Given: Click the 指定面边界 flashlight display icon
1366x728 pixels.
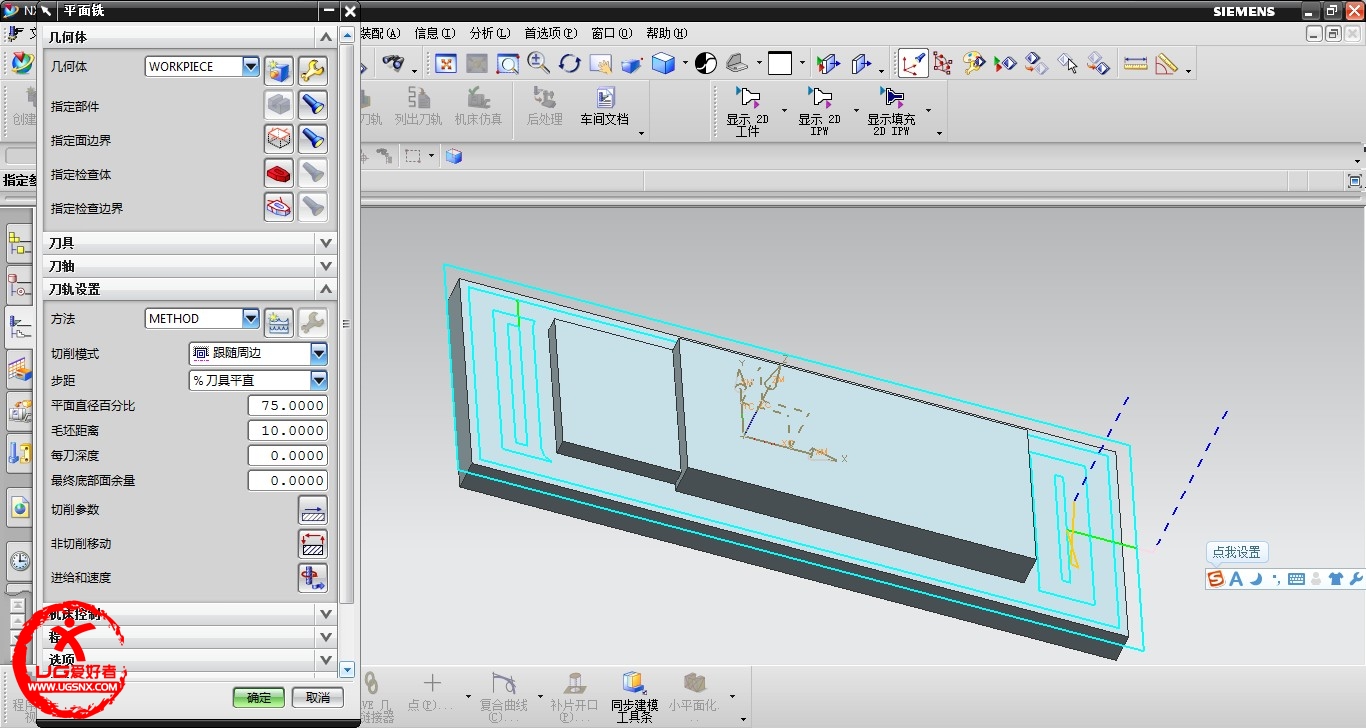Looking at the screenshot, I should [x=313, y=139].
